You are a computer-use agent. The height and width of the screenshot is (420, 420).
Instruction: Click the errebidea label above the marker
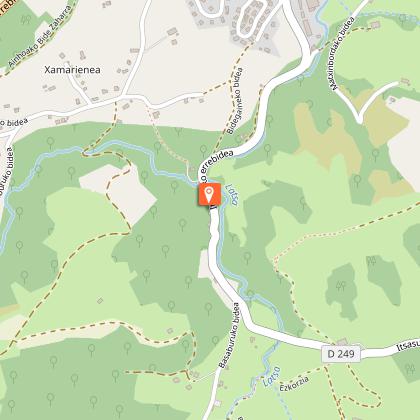pos(216,165)
